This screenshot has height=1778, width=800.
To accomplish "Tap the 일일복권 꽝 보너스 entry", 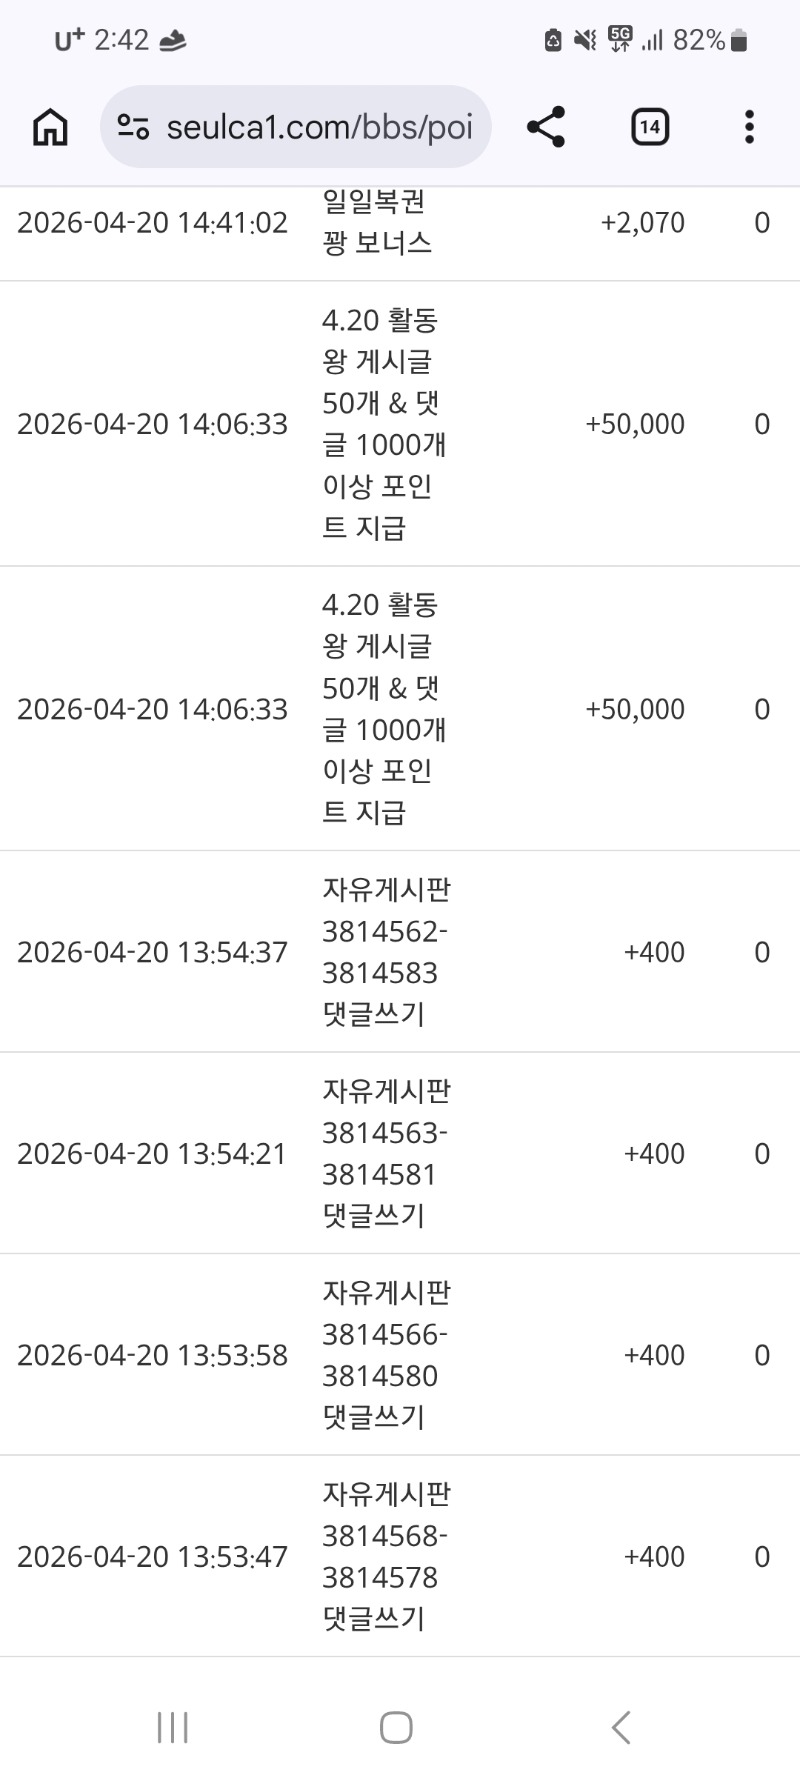I will 377,223.
